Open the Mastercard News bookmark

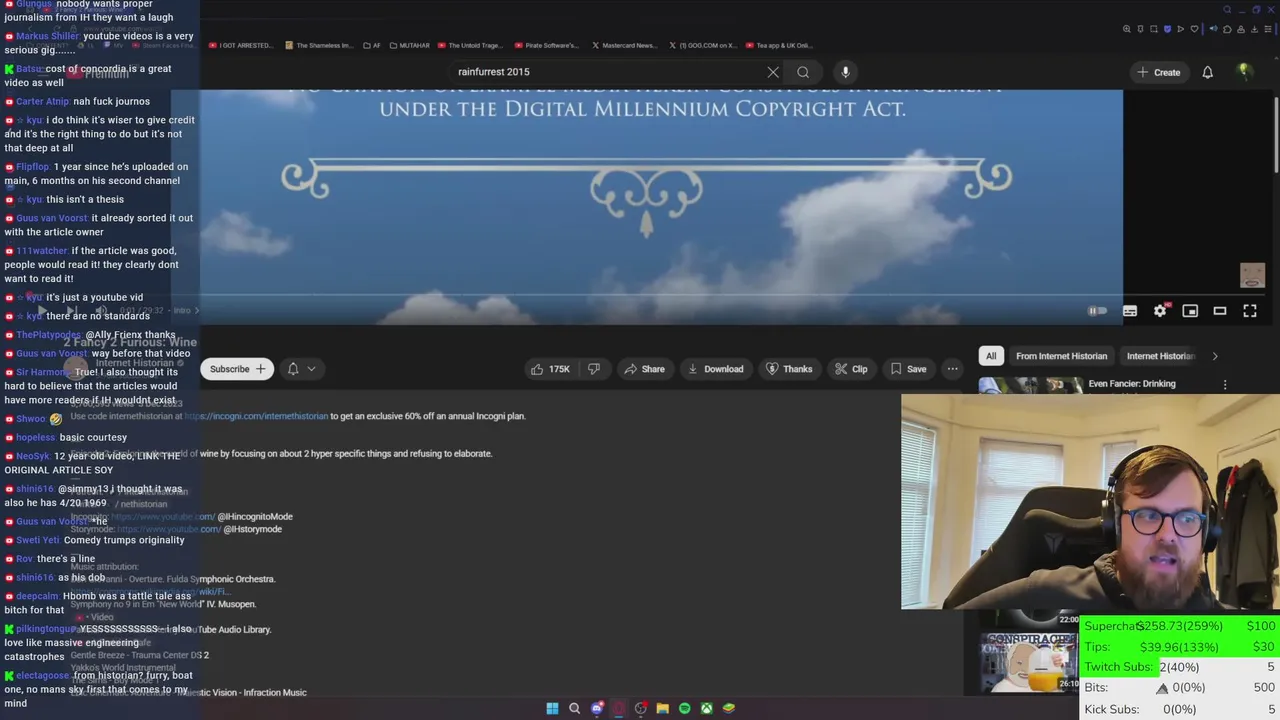point(624,45)
